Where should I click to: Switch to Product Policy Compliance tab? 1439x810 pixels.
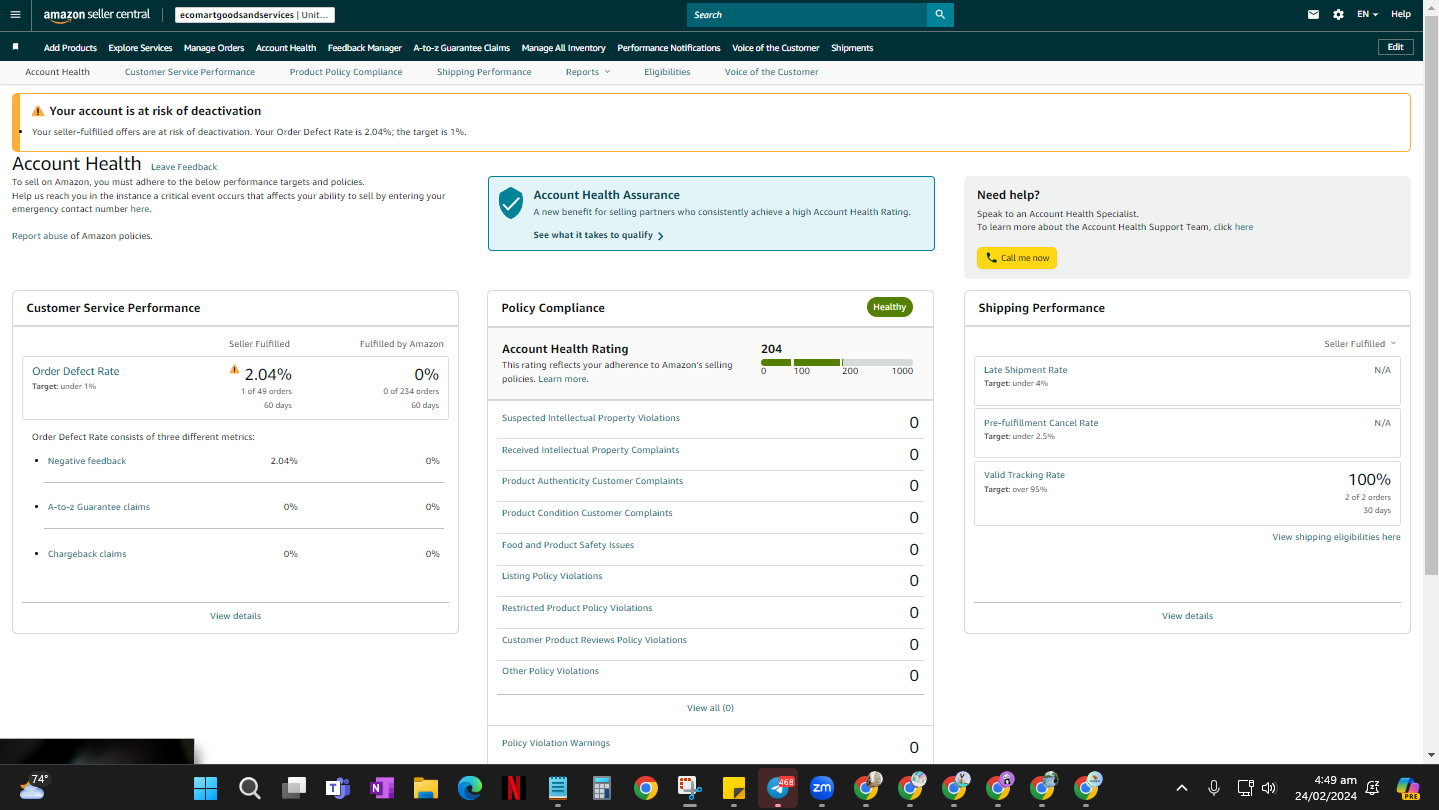pyautogui.click(x=346, y=72)
